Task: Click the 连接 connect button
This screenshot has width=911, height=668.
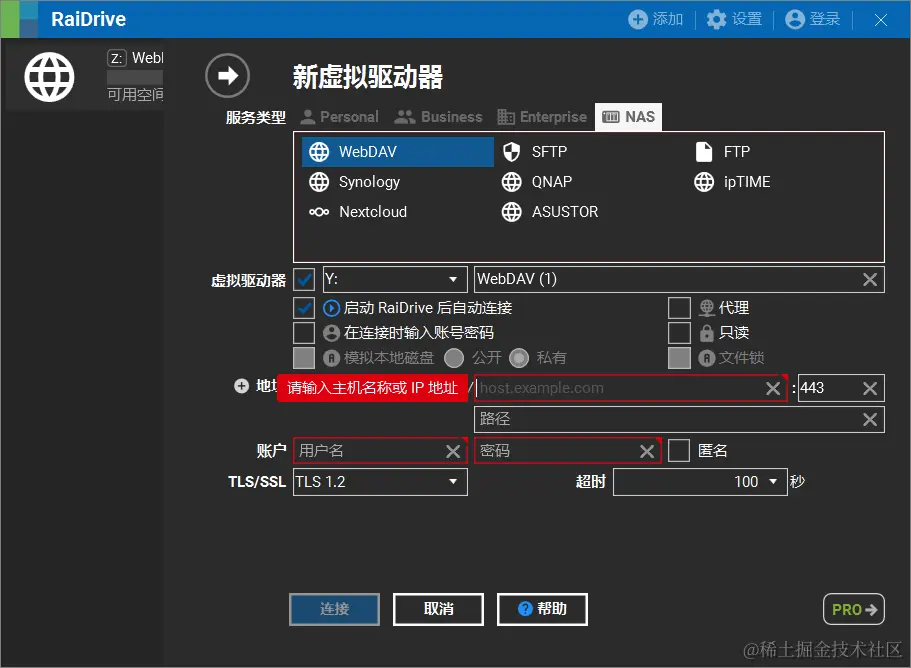Action: 334,609
